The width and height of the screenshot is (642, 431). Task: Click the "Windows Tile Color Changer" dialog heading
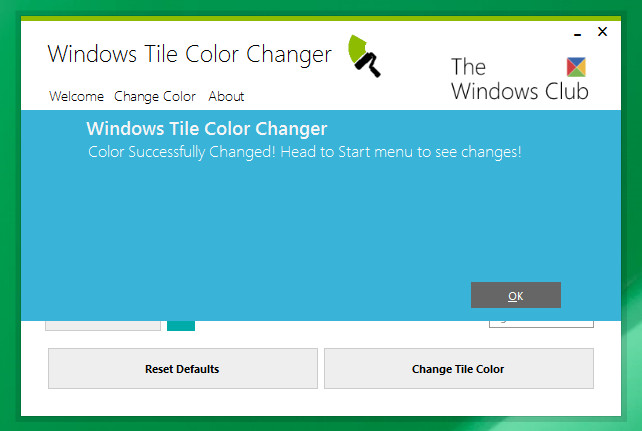(x=207, y=129)
